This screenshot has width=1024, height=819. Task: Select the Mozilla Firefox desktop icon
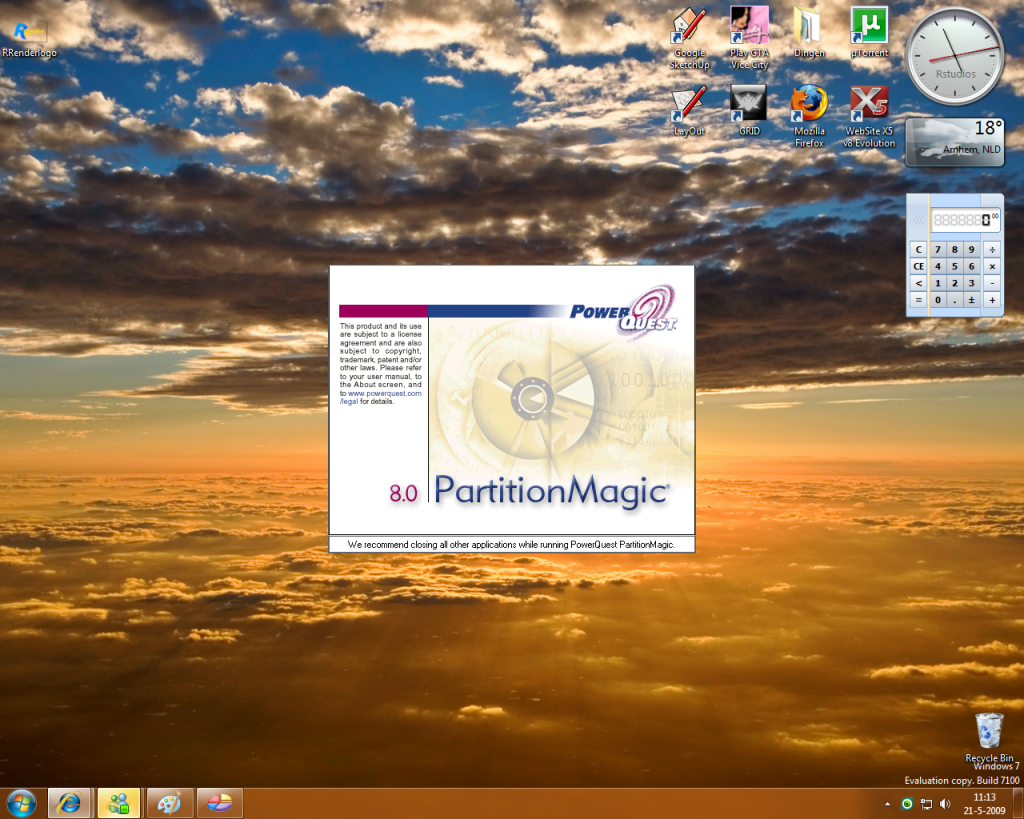(809, 117)
